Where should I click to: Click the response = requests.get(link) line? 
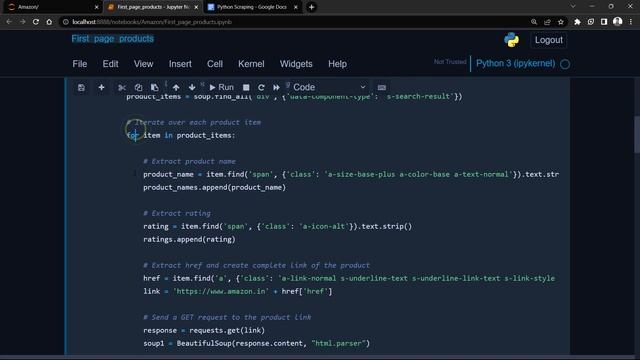204,330
